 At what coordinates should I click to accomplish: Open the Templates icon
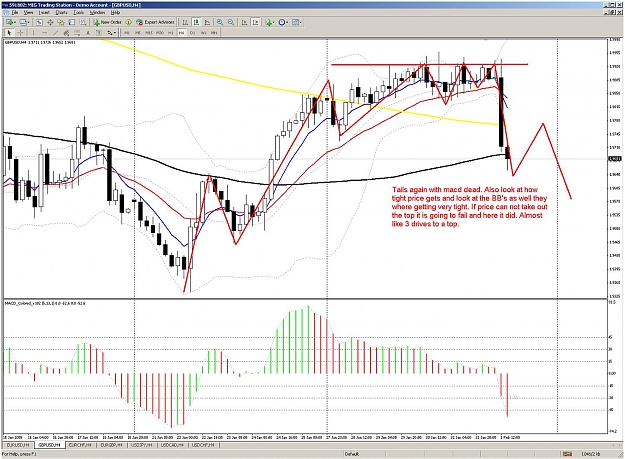(295, 22)
